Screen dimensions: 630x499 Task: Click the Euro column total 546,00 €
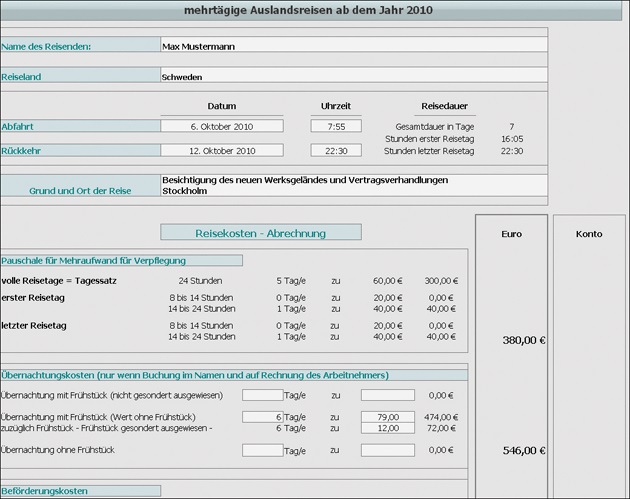[x=510, y=451]
